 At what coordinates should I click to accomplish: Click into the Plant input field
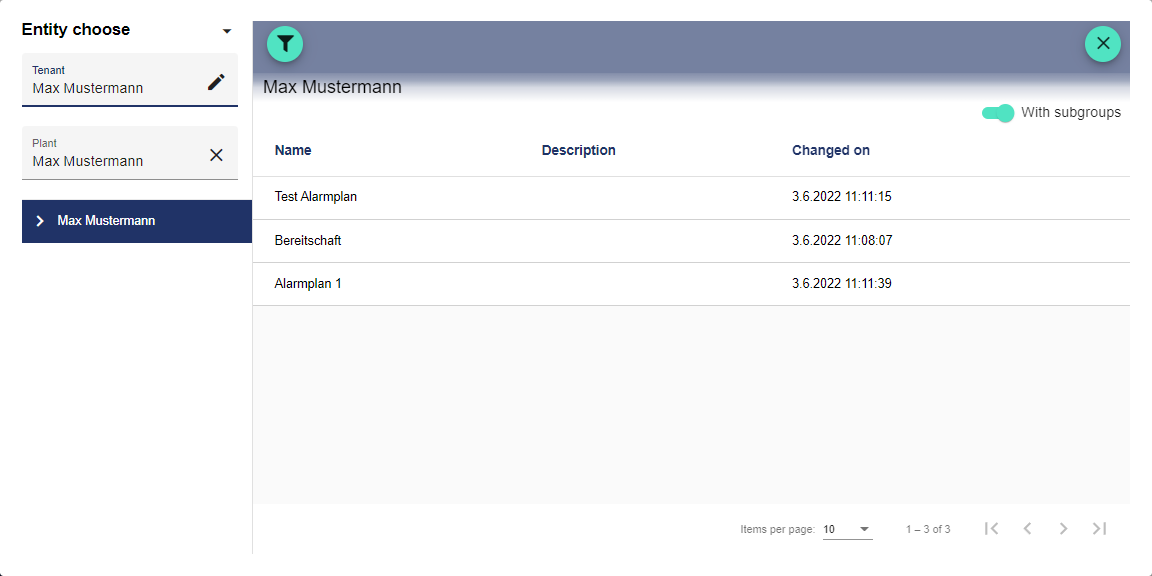click(110, 161)
